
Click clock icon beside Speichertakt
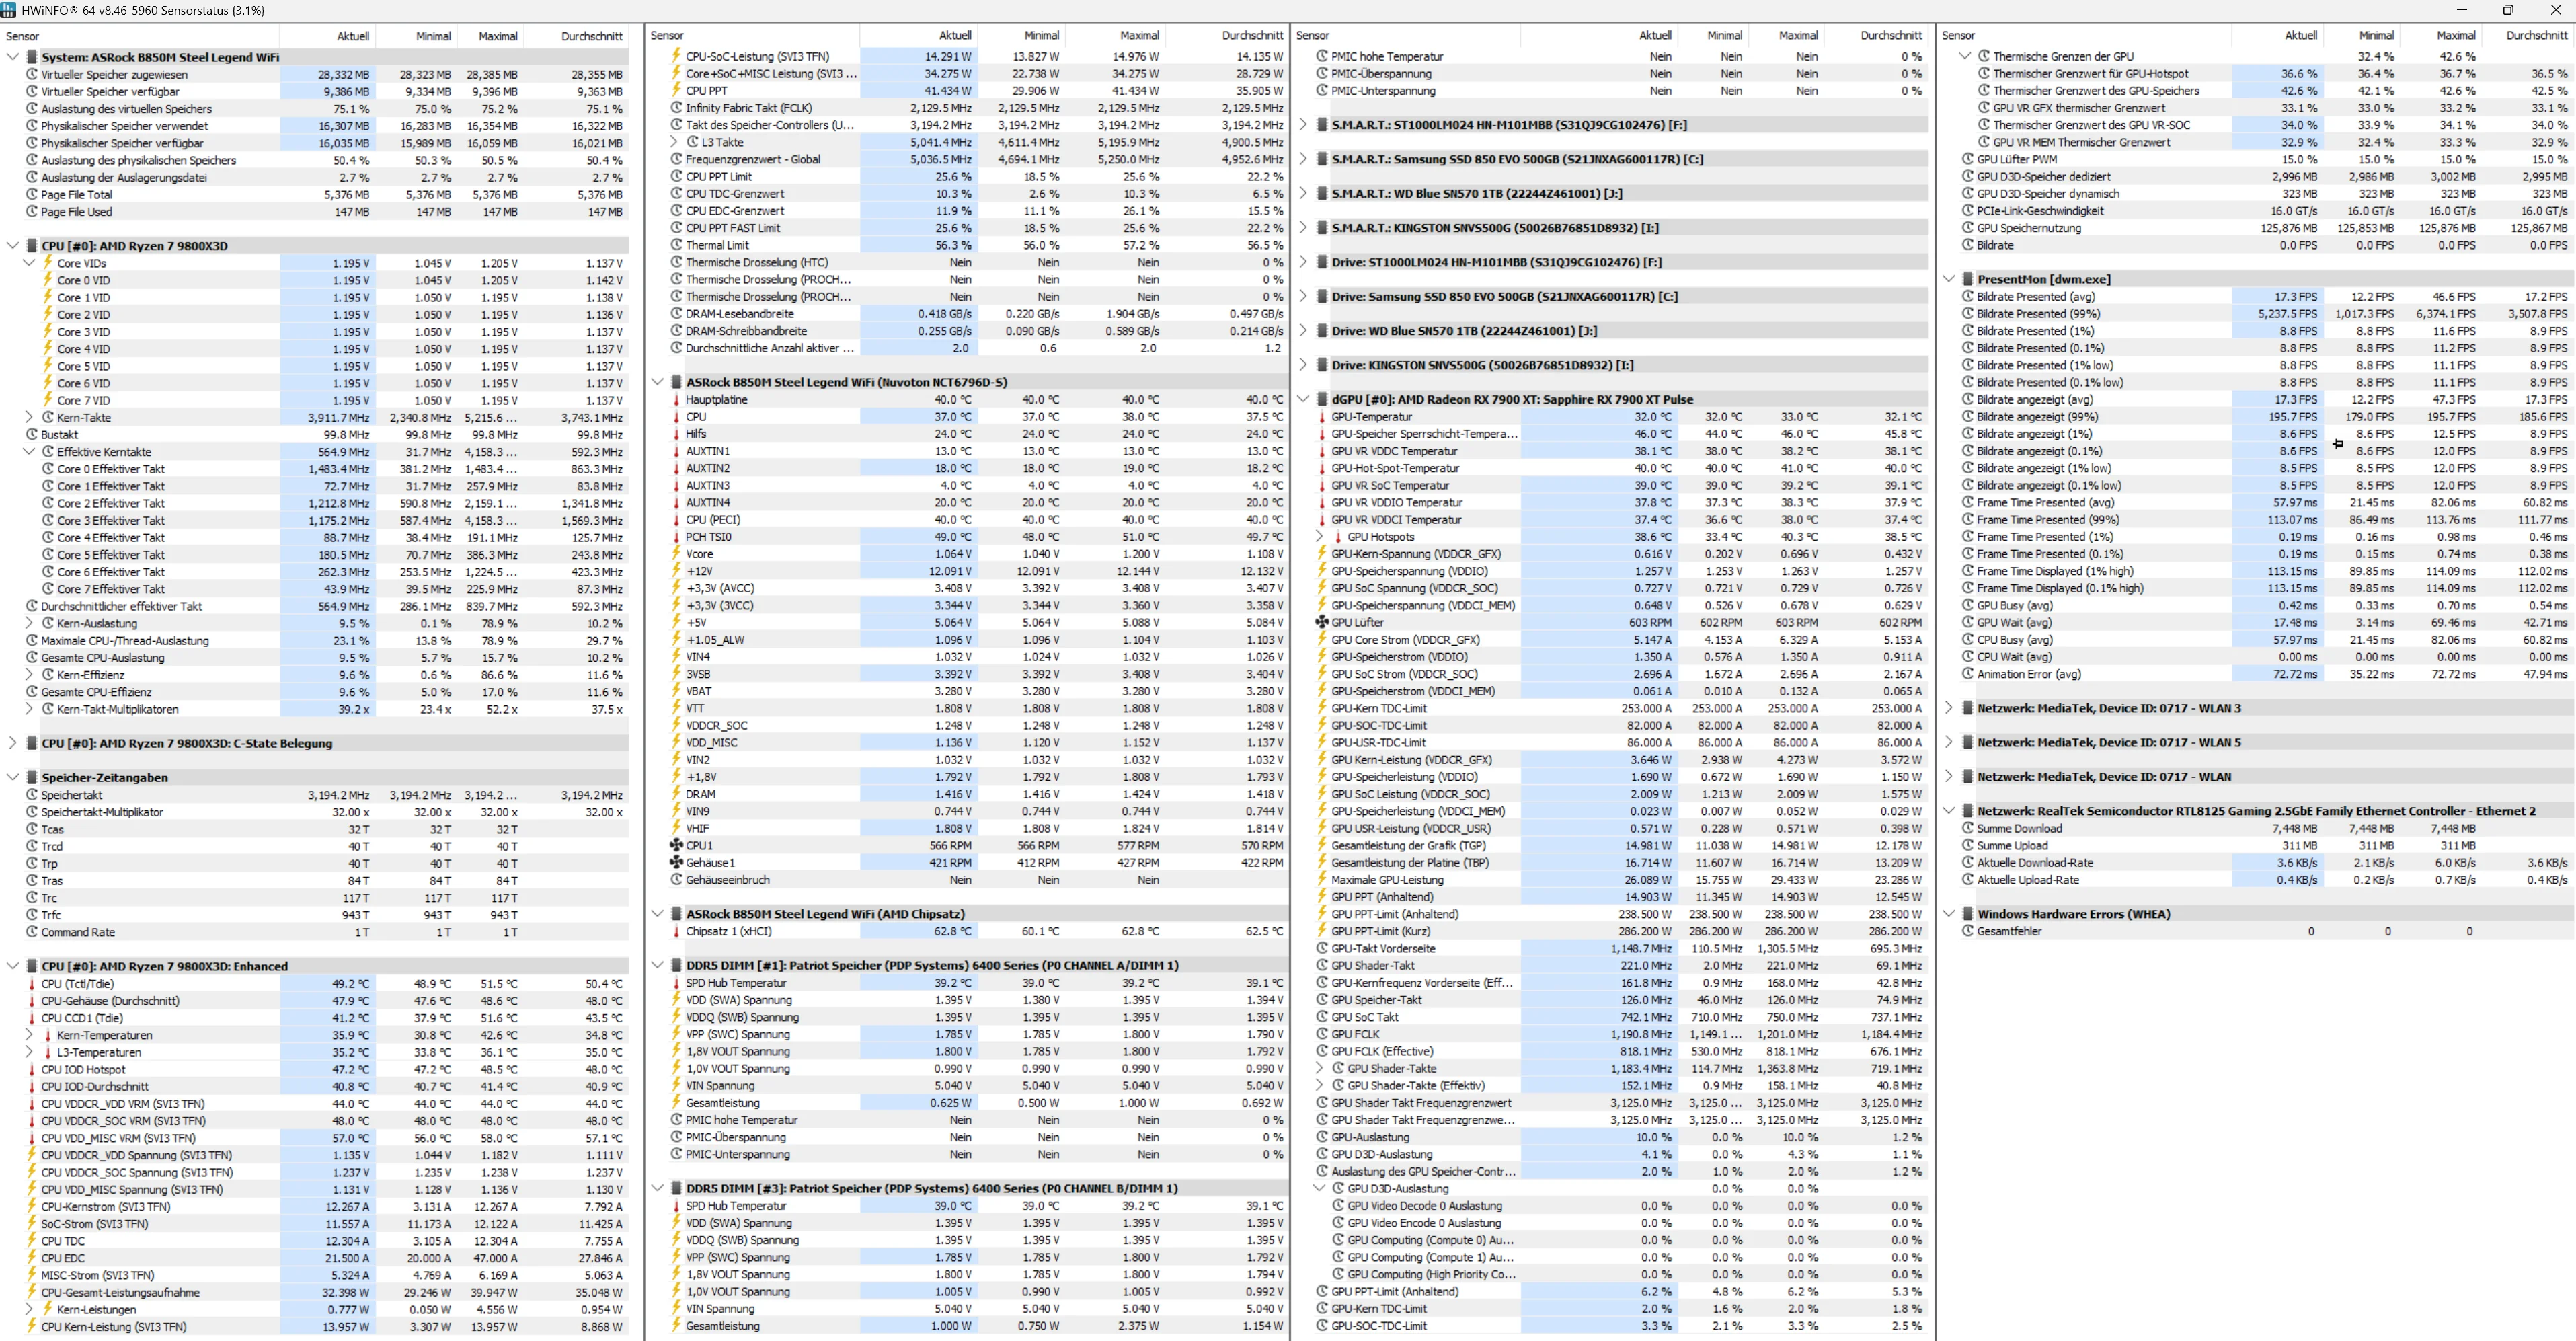coord(31,795)
